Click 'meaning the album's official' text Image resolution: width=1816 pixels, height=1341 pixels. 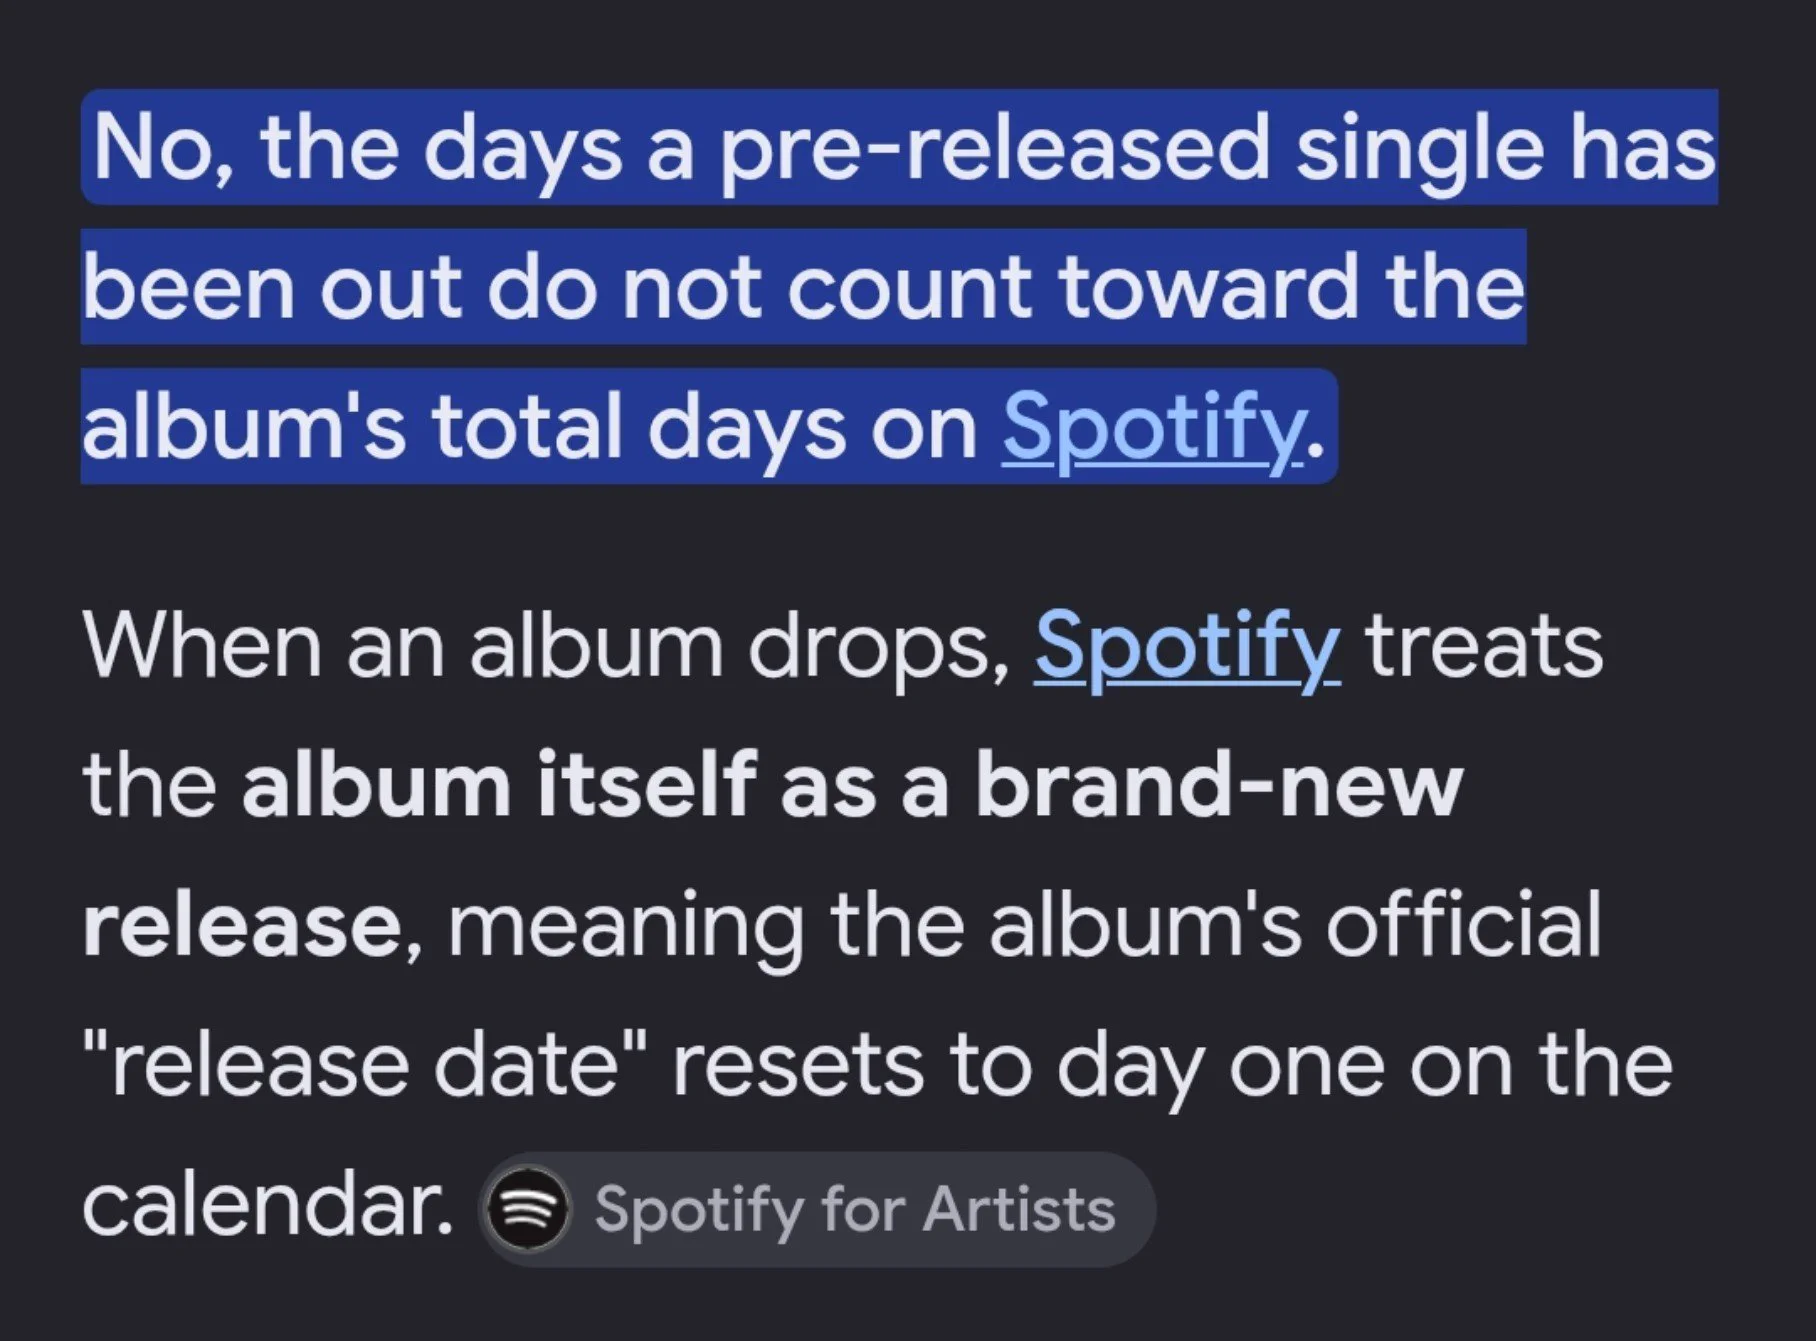[x=1025, y=927]
